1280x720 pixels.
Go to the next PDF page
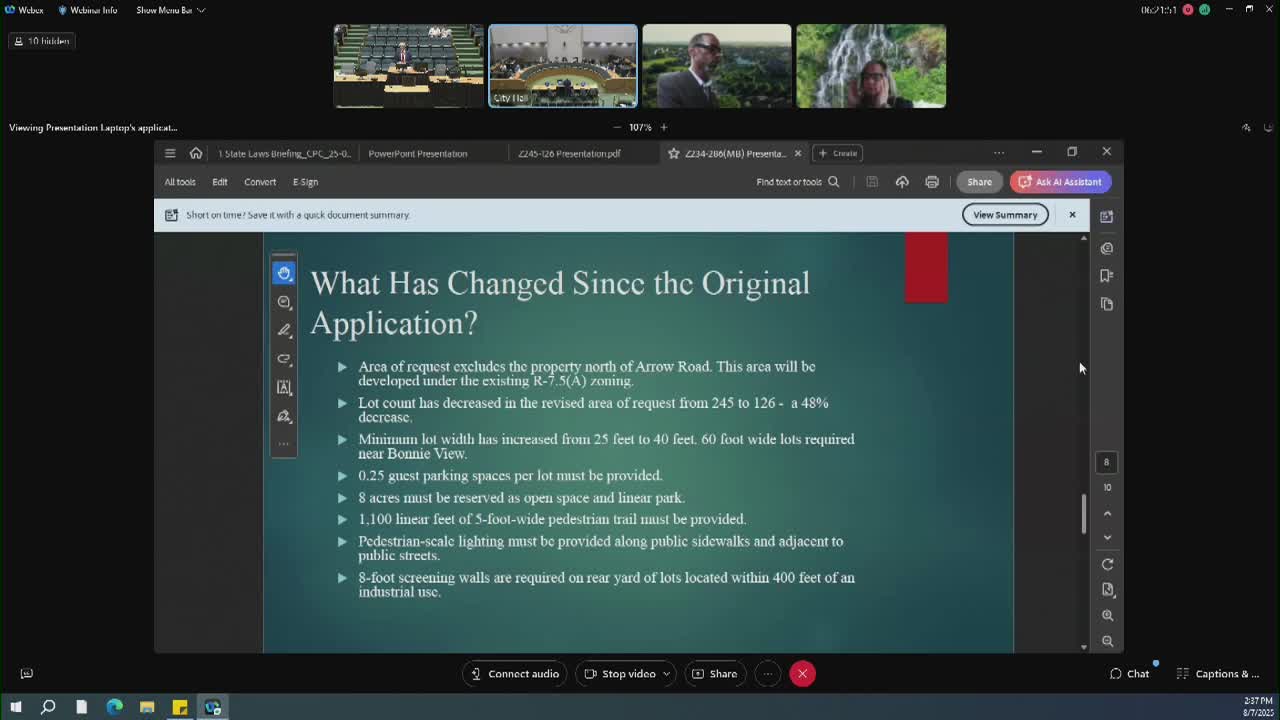(1107, 538)
